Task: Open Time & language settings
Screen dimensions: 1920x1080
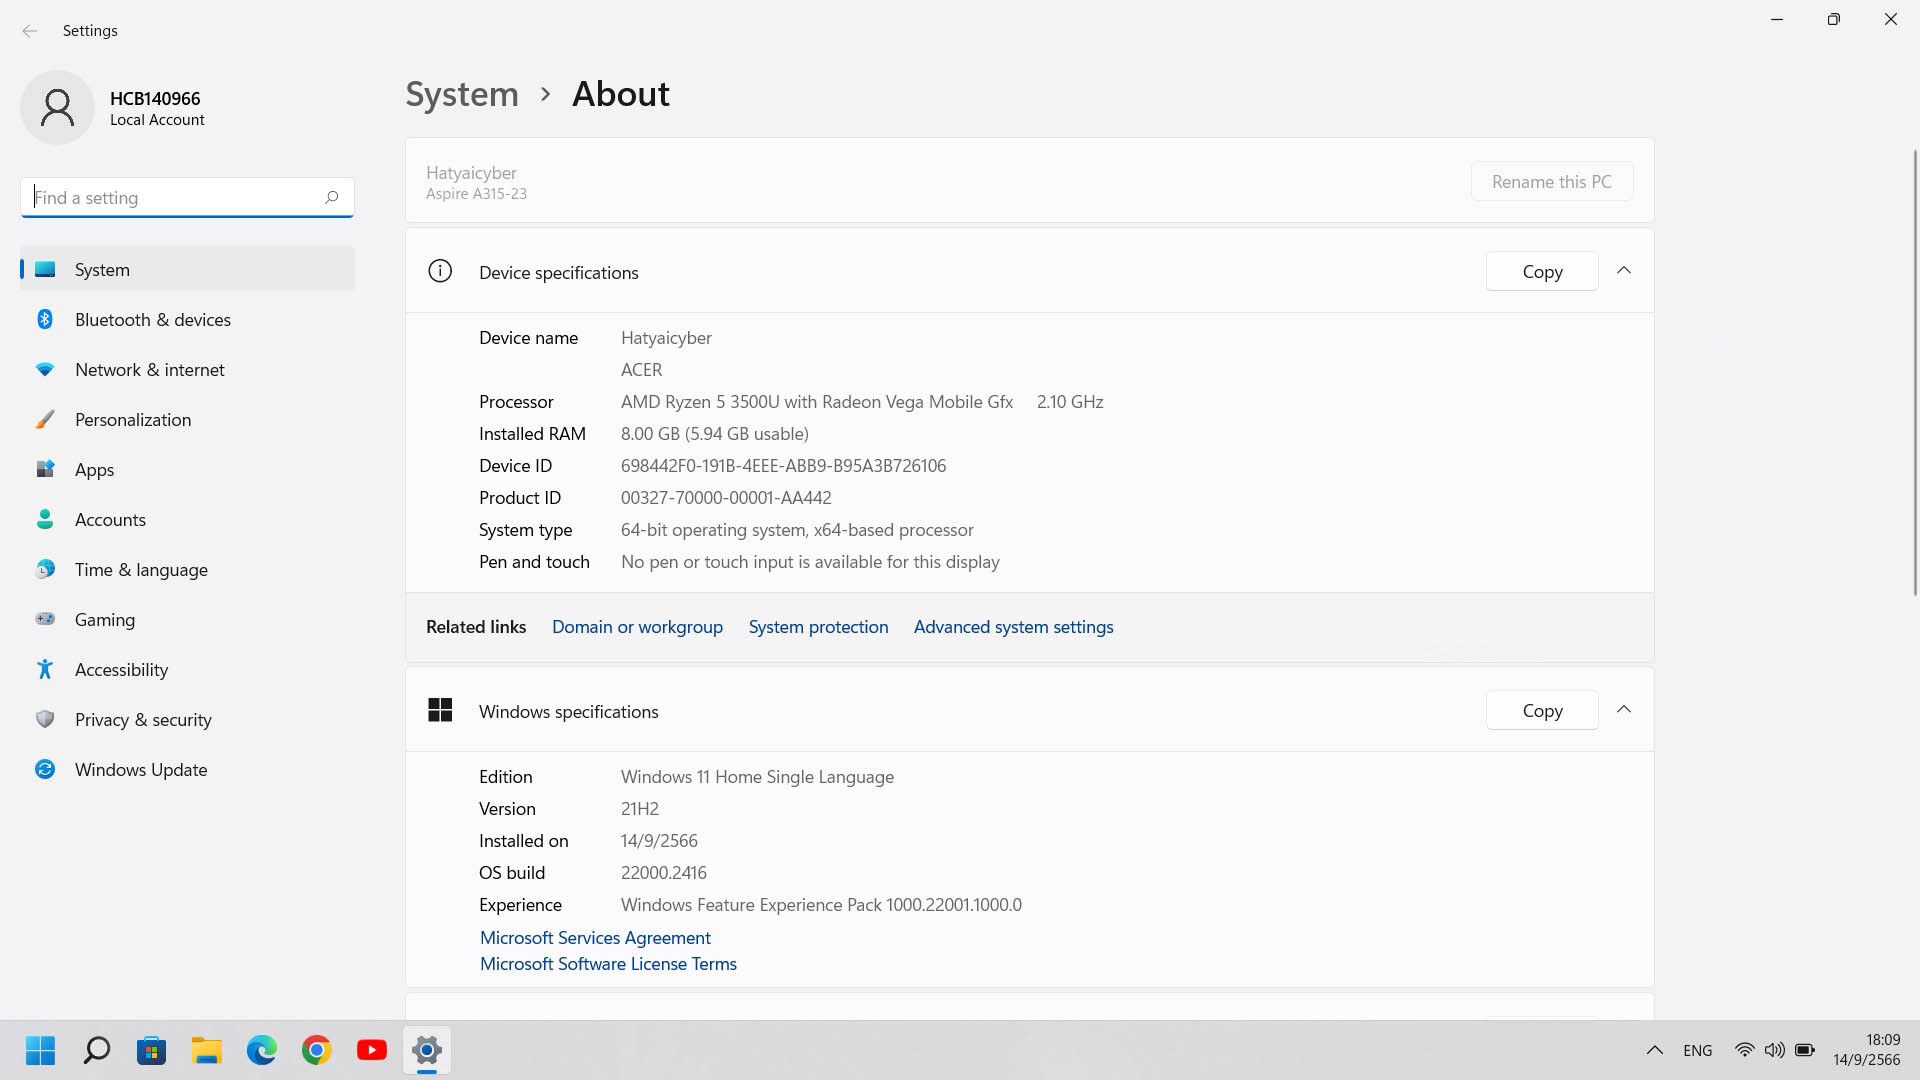Action: point(187,569)
